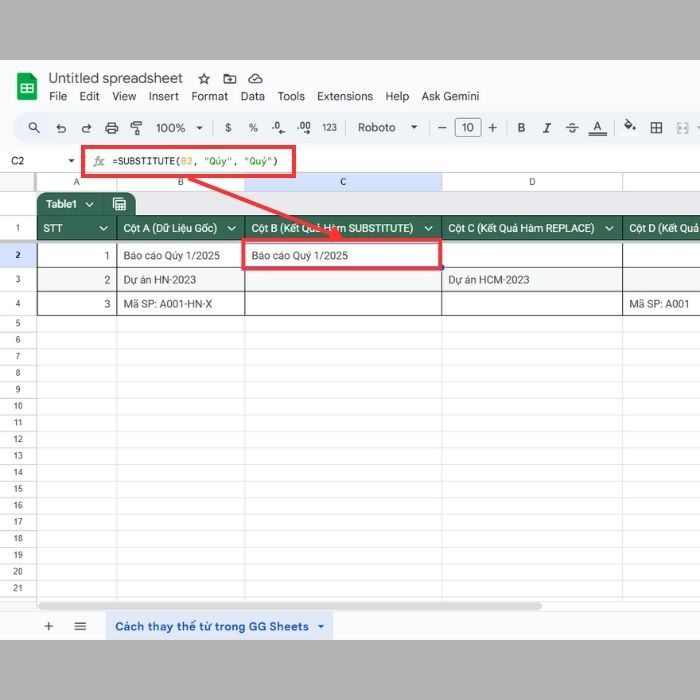The height and width of the screenshot is (700, 700).
Task: Switch to Cách thay thế từ trong GG Sheets tab
Action: [212, 626]
